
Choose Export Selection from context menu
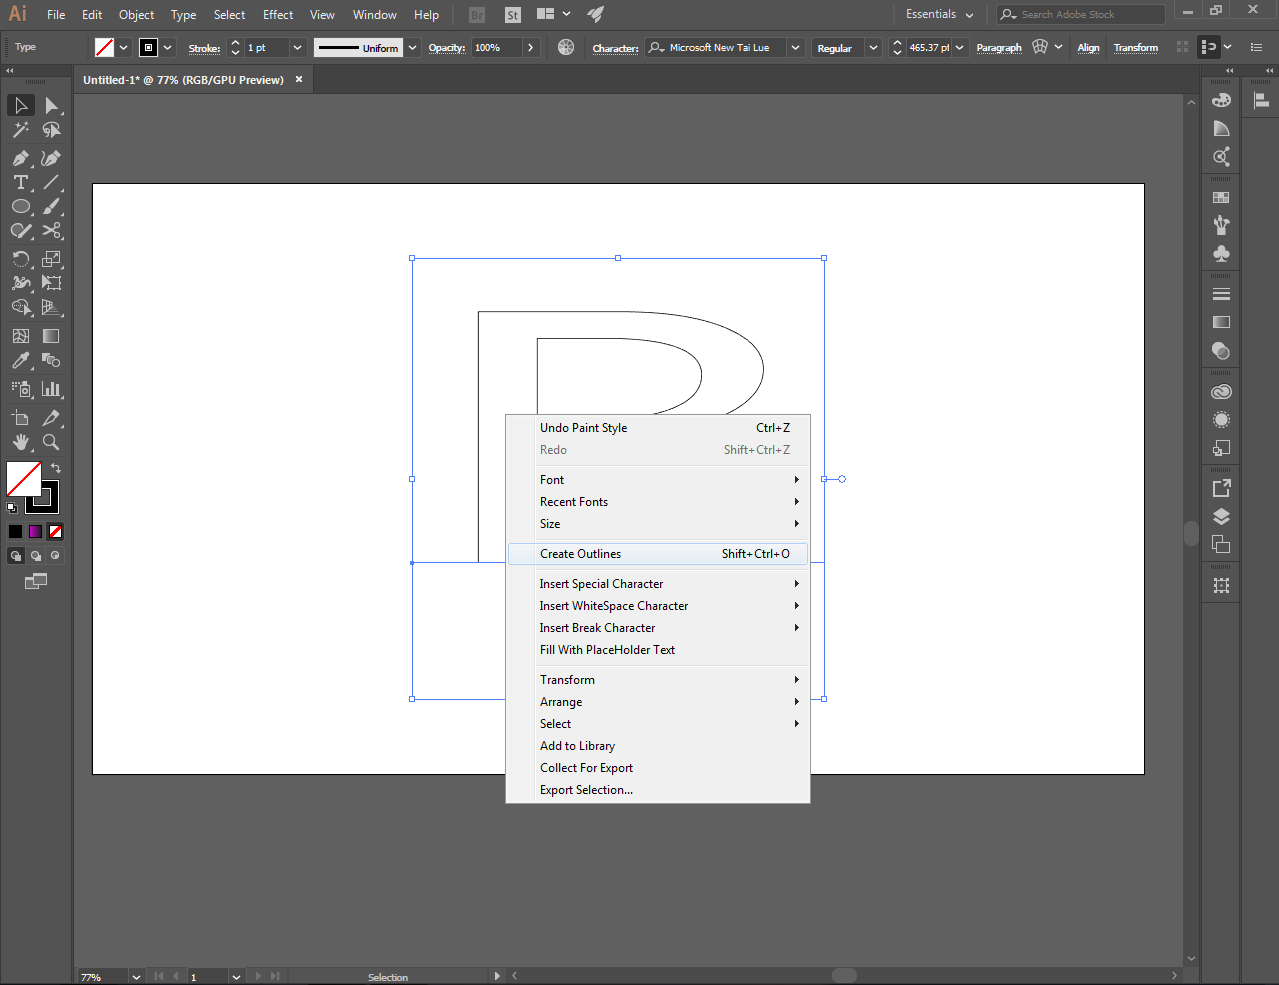click(658, 790)
